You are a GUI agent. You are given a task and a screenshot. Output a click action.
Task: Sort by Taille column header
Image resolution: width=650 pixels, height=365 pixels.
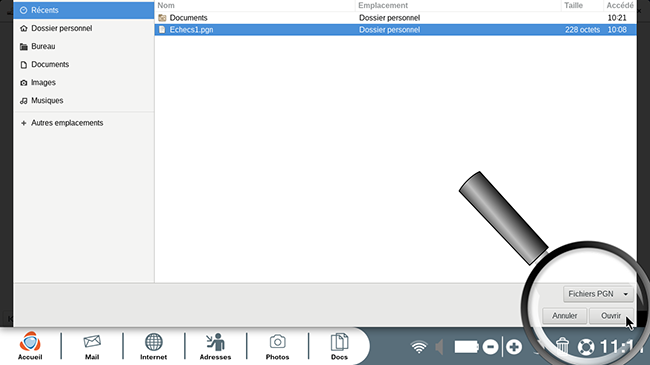pos(582,5)
